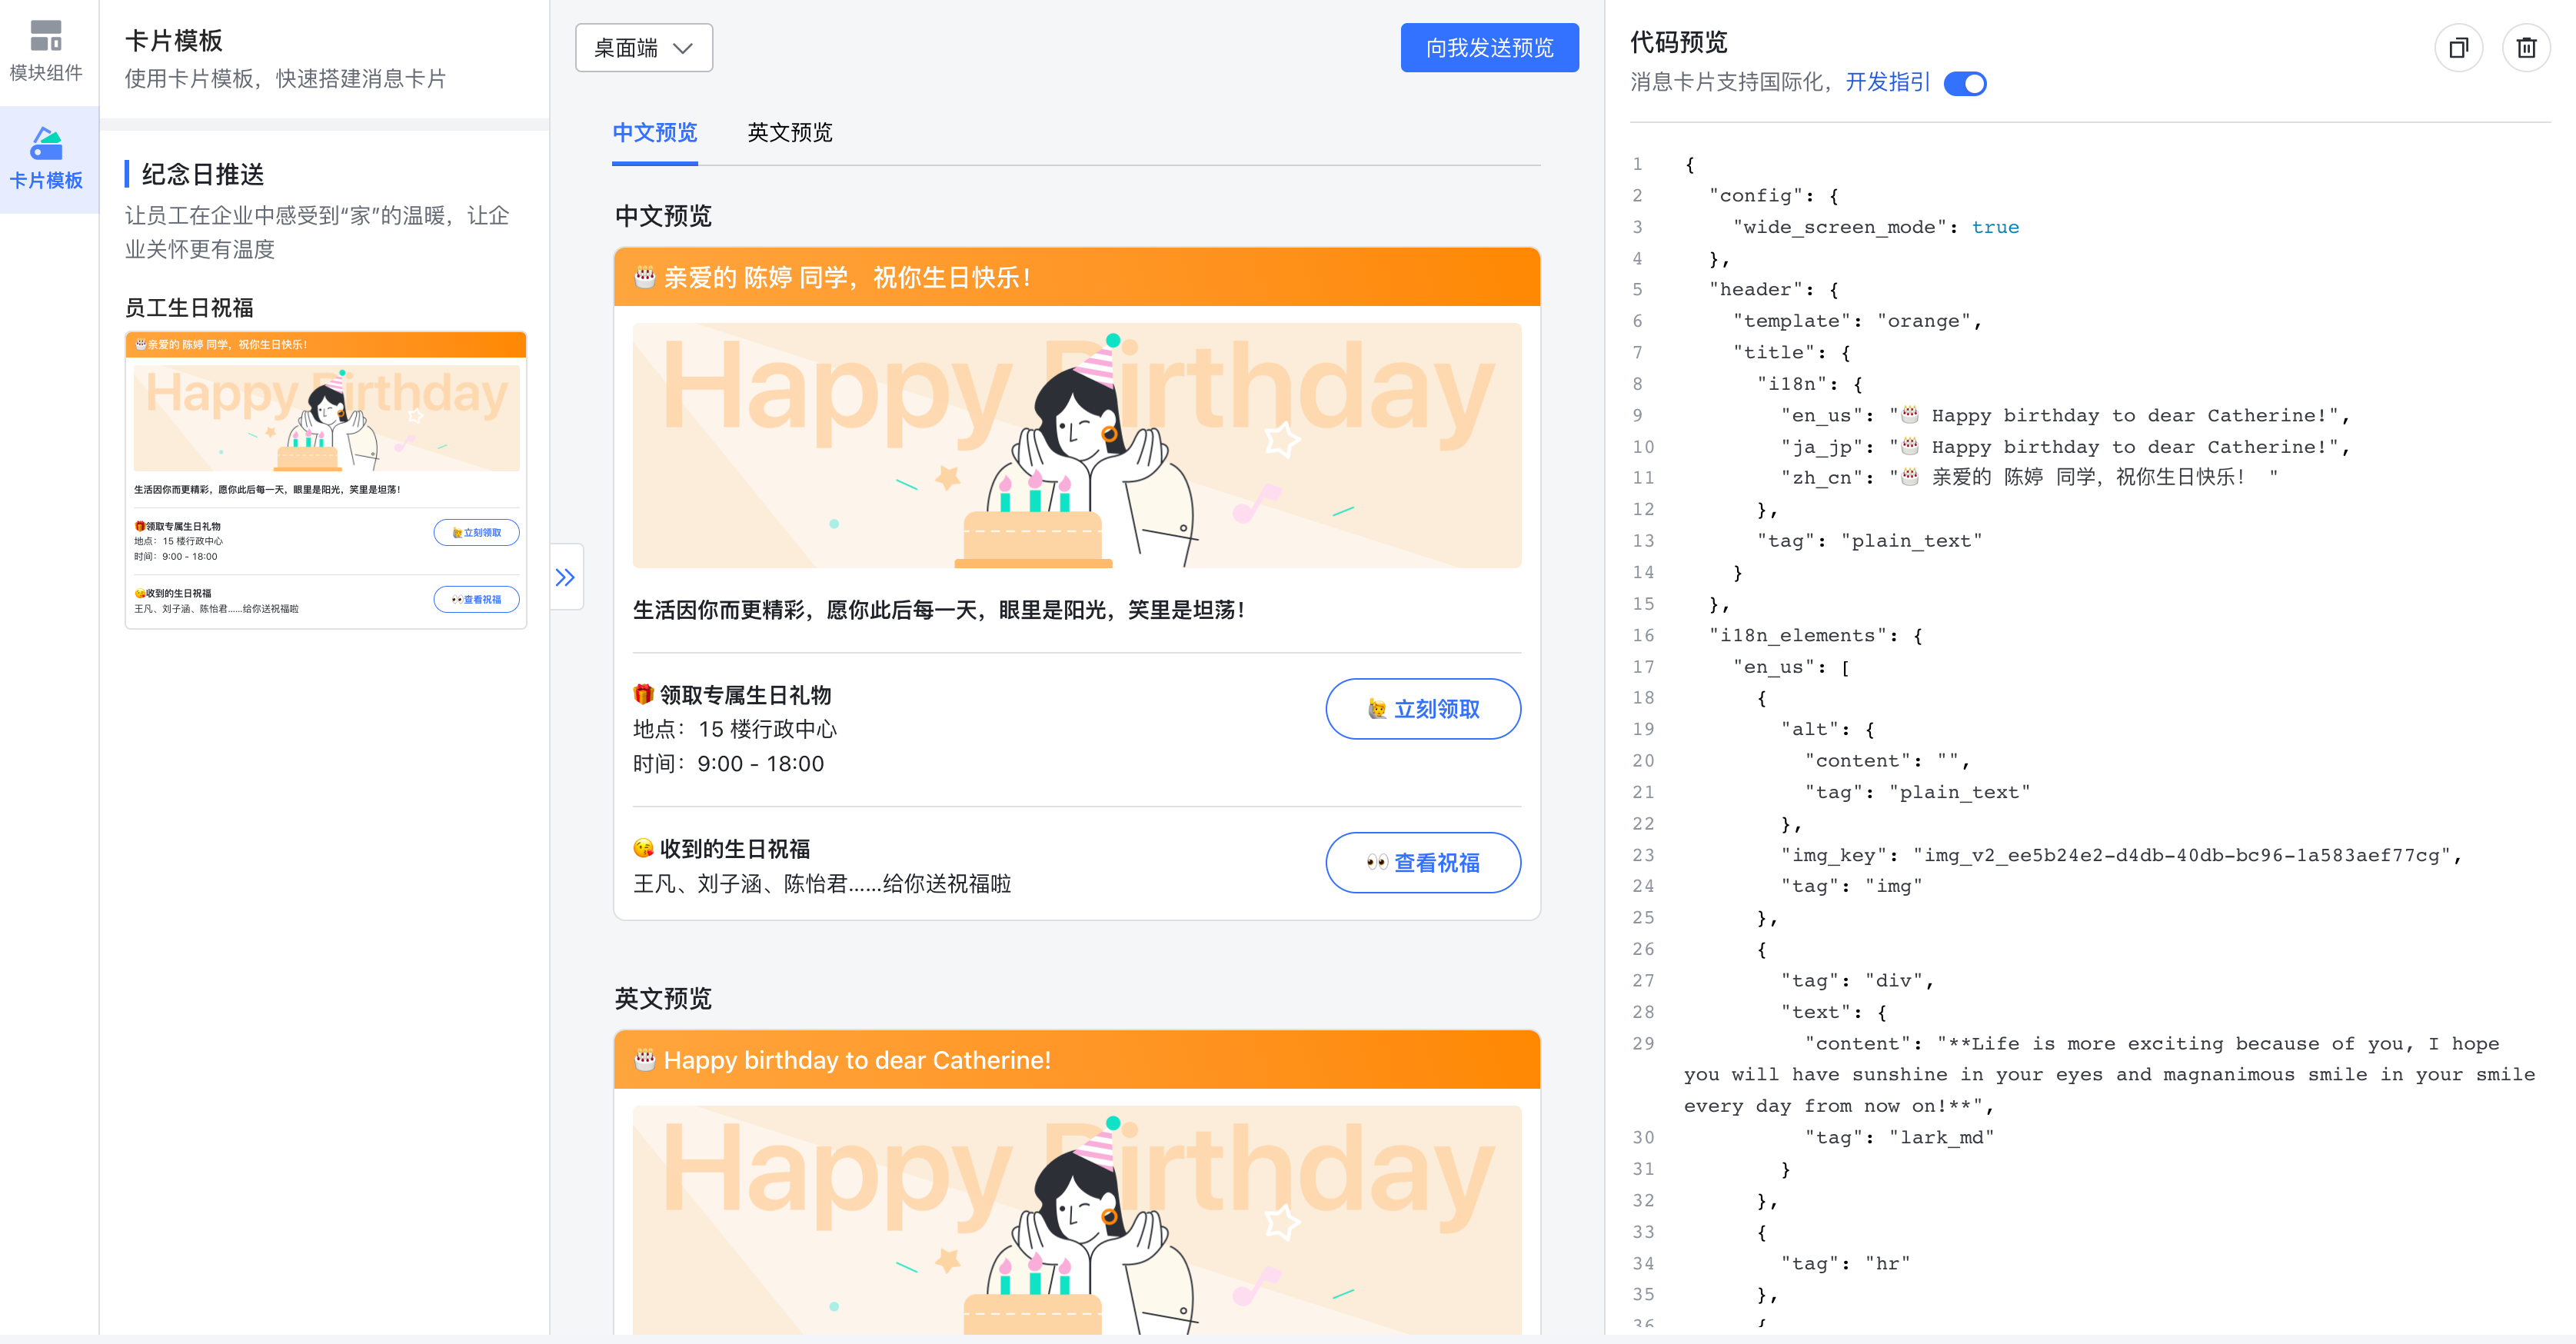Click the kiss emoji beside 收到的生日祝福
This screenshot has height=1344, width=2576.
click(643, 848)
